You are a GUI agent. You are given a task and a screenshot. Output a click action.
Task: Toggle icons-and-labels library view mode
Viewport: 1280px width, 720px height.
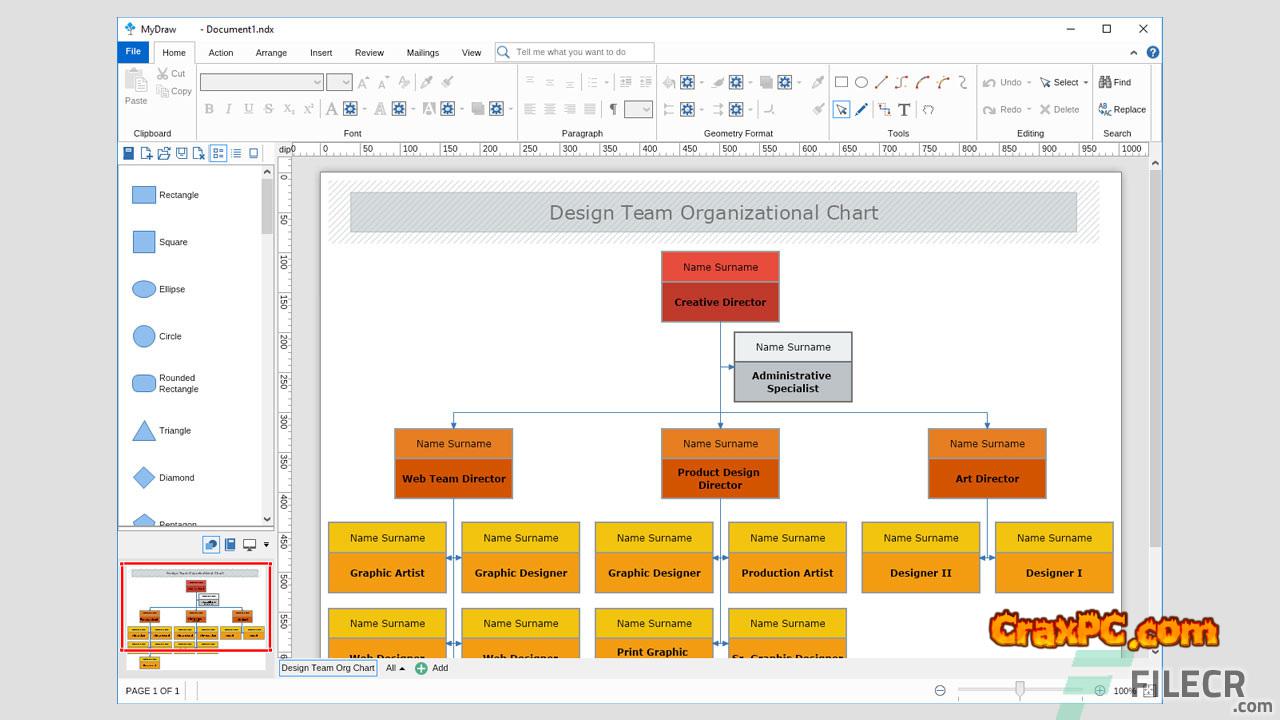pos(217,153)
